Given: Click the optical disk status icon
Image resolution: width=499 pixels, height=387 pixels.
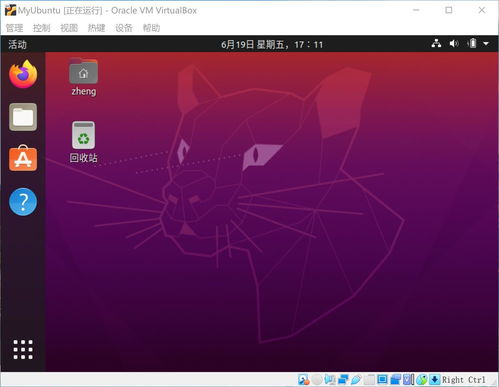Looking at the screenshot, I should click(317, 380).
